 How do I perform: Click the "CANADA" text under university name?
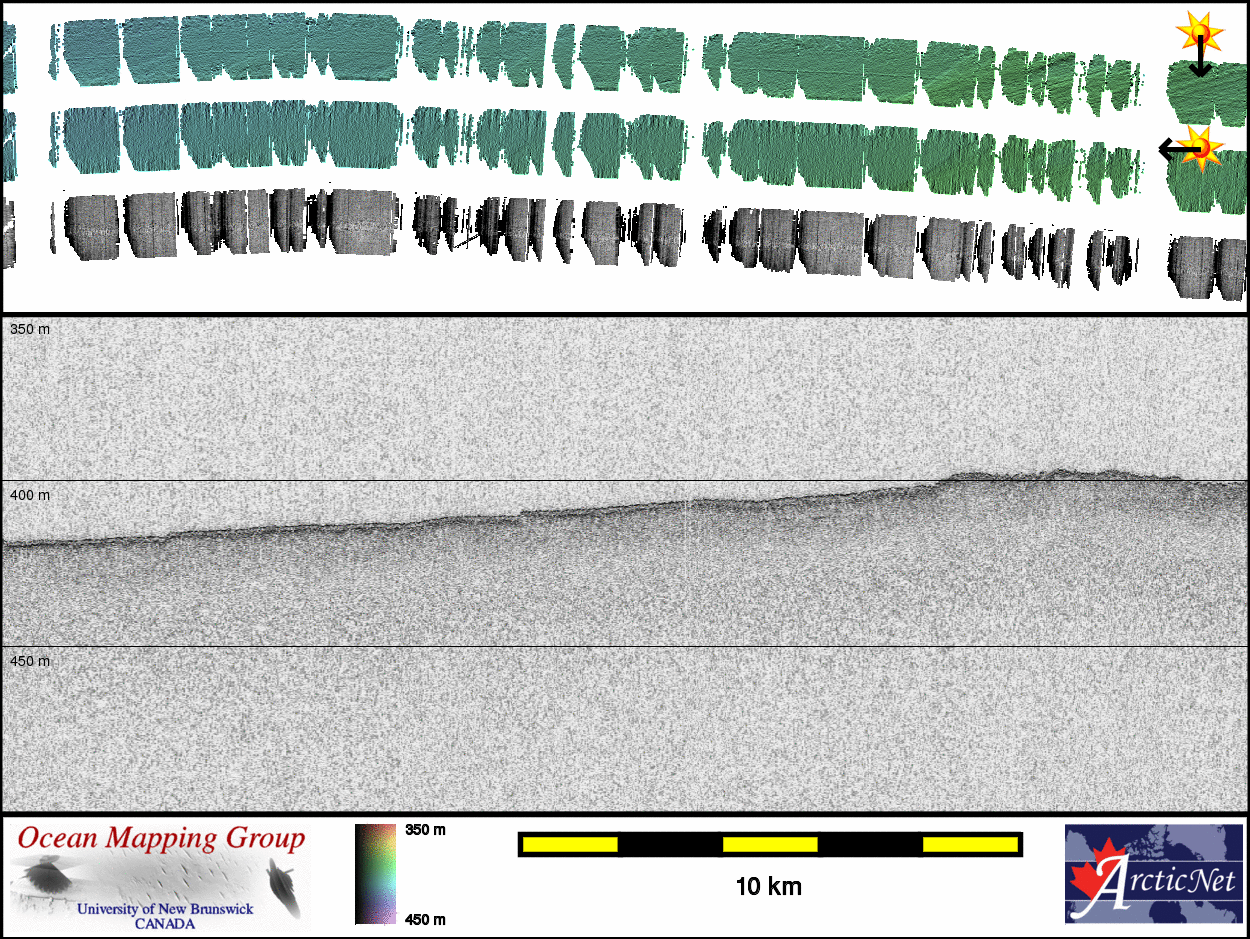click(x=165, y=923)
